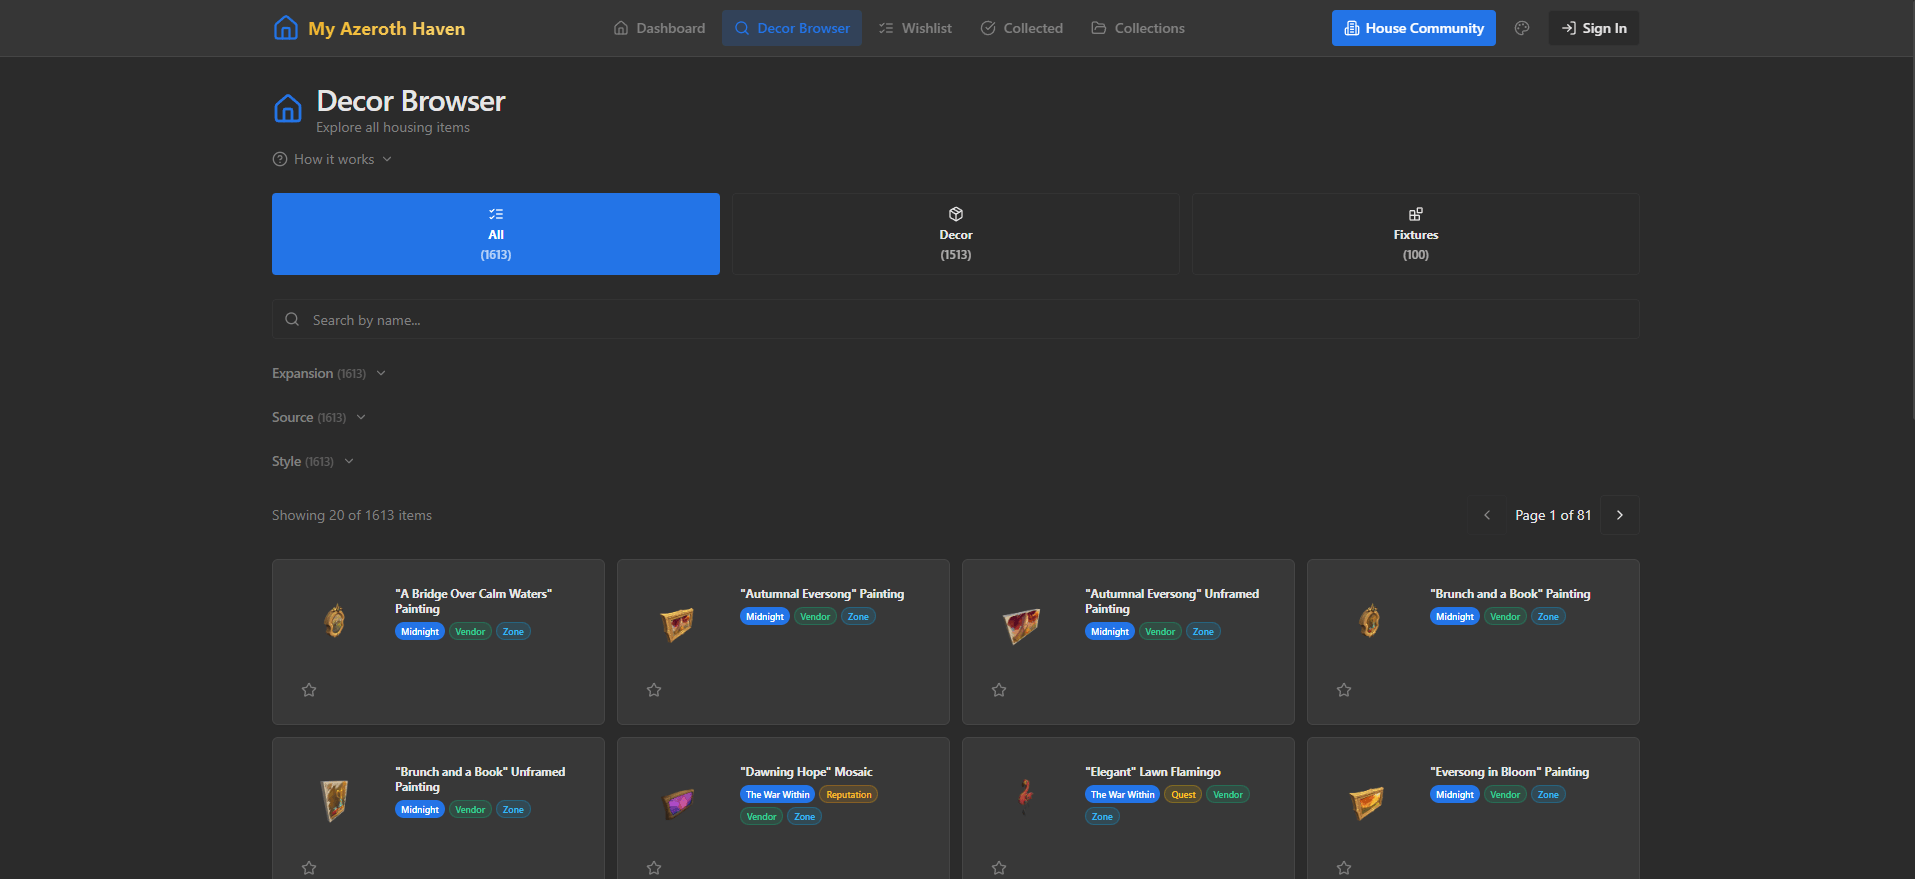Go to the previous page arrow
1915x879 pixels.
tap(1487, 515)
